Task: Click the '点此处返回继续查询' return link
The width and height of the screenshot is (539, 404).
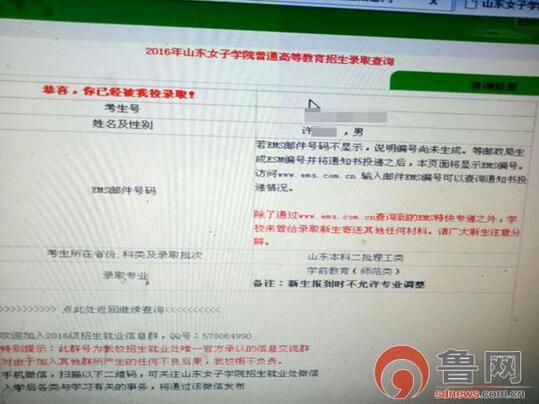Action: tap(113, 309)
